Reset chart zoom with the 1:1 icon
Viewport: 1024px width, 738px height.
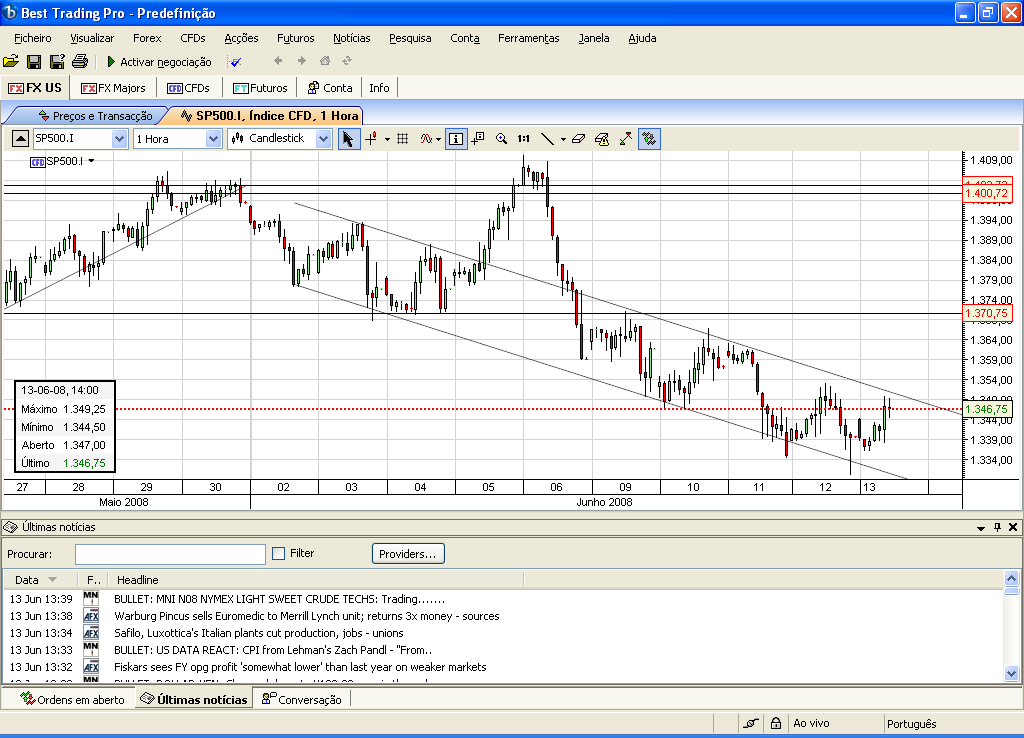pos(524,138)
